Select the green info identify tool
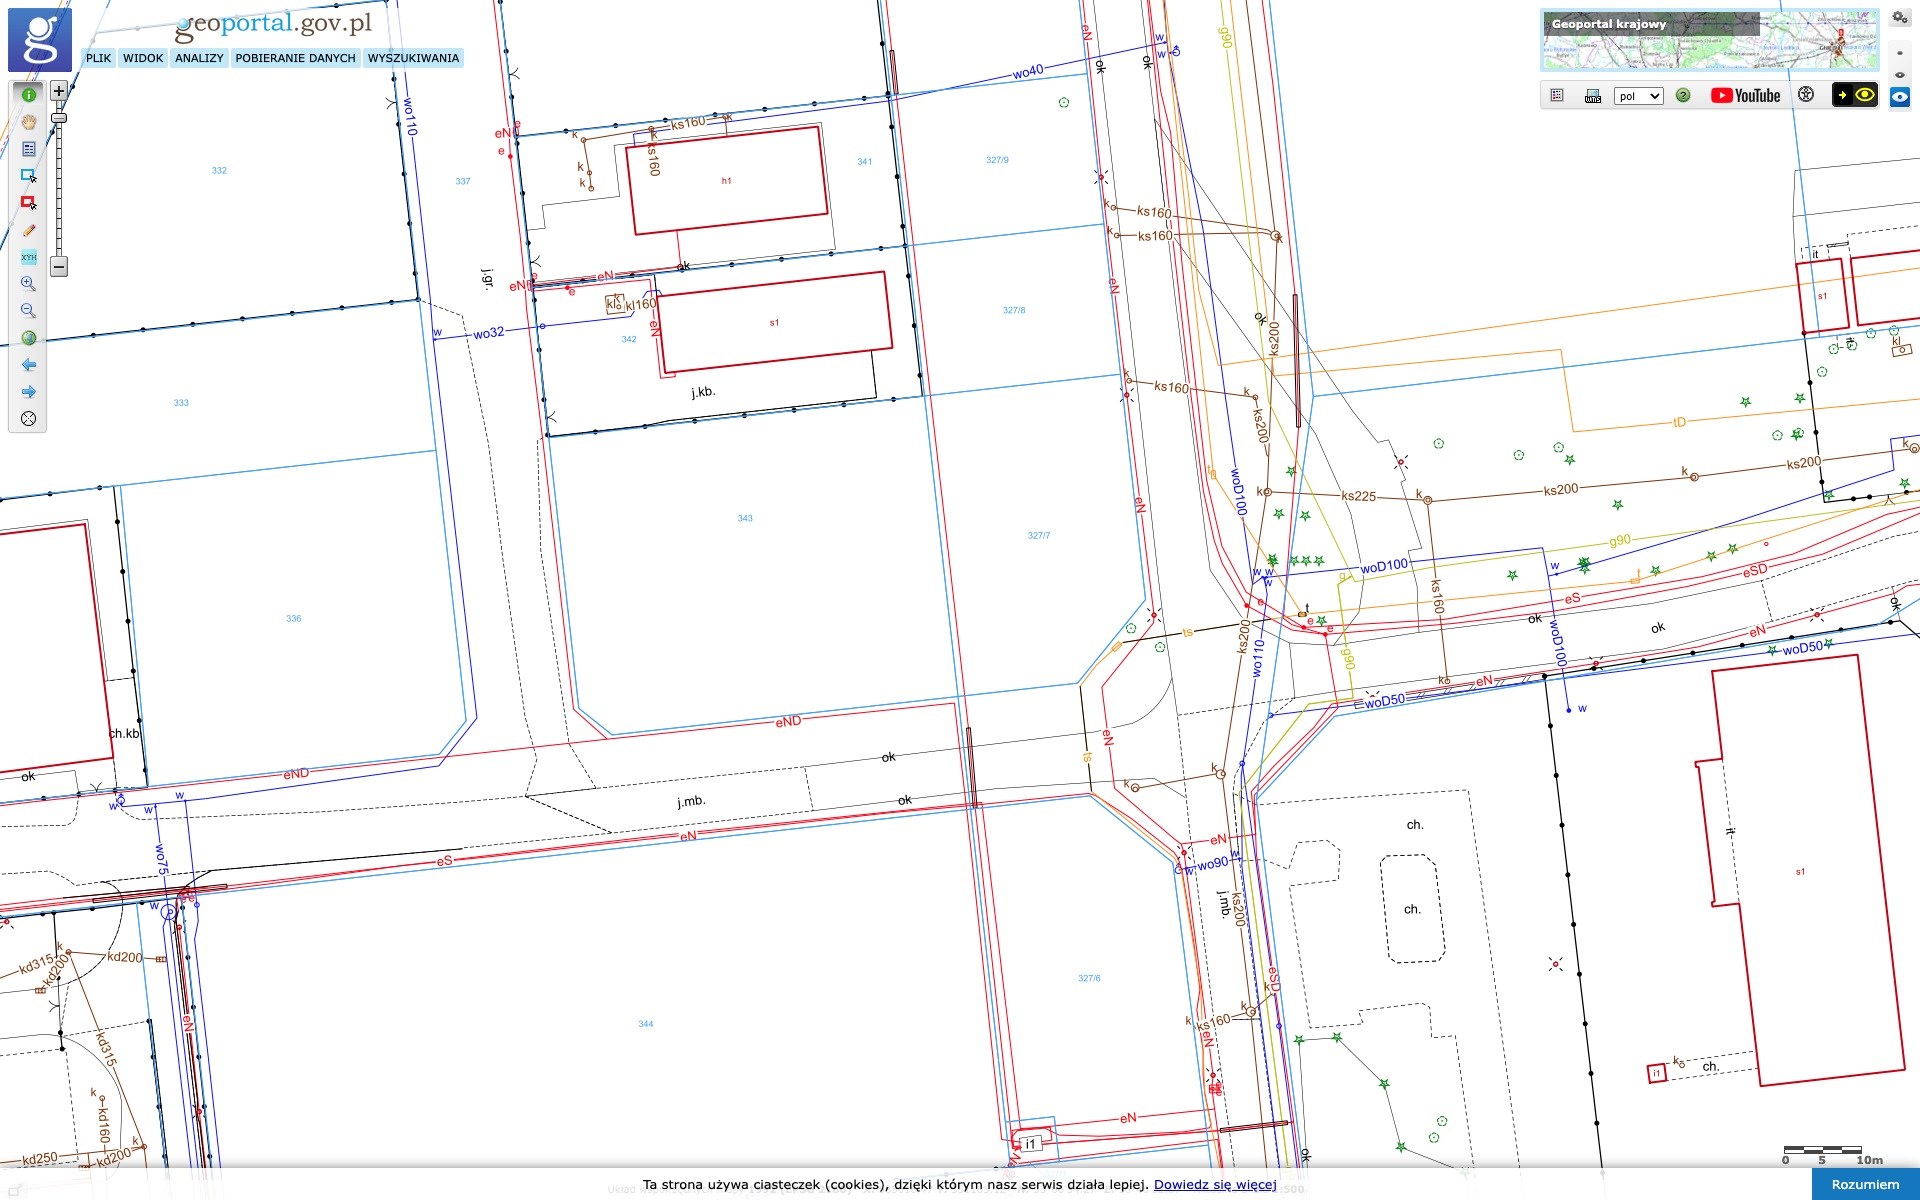Screen dimensions: 1920x1200 (x=28, y=95)
